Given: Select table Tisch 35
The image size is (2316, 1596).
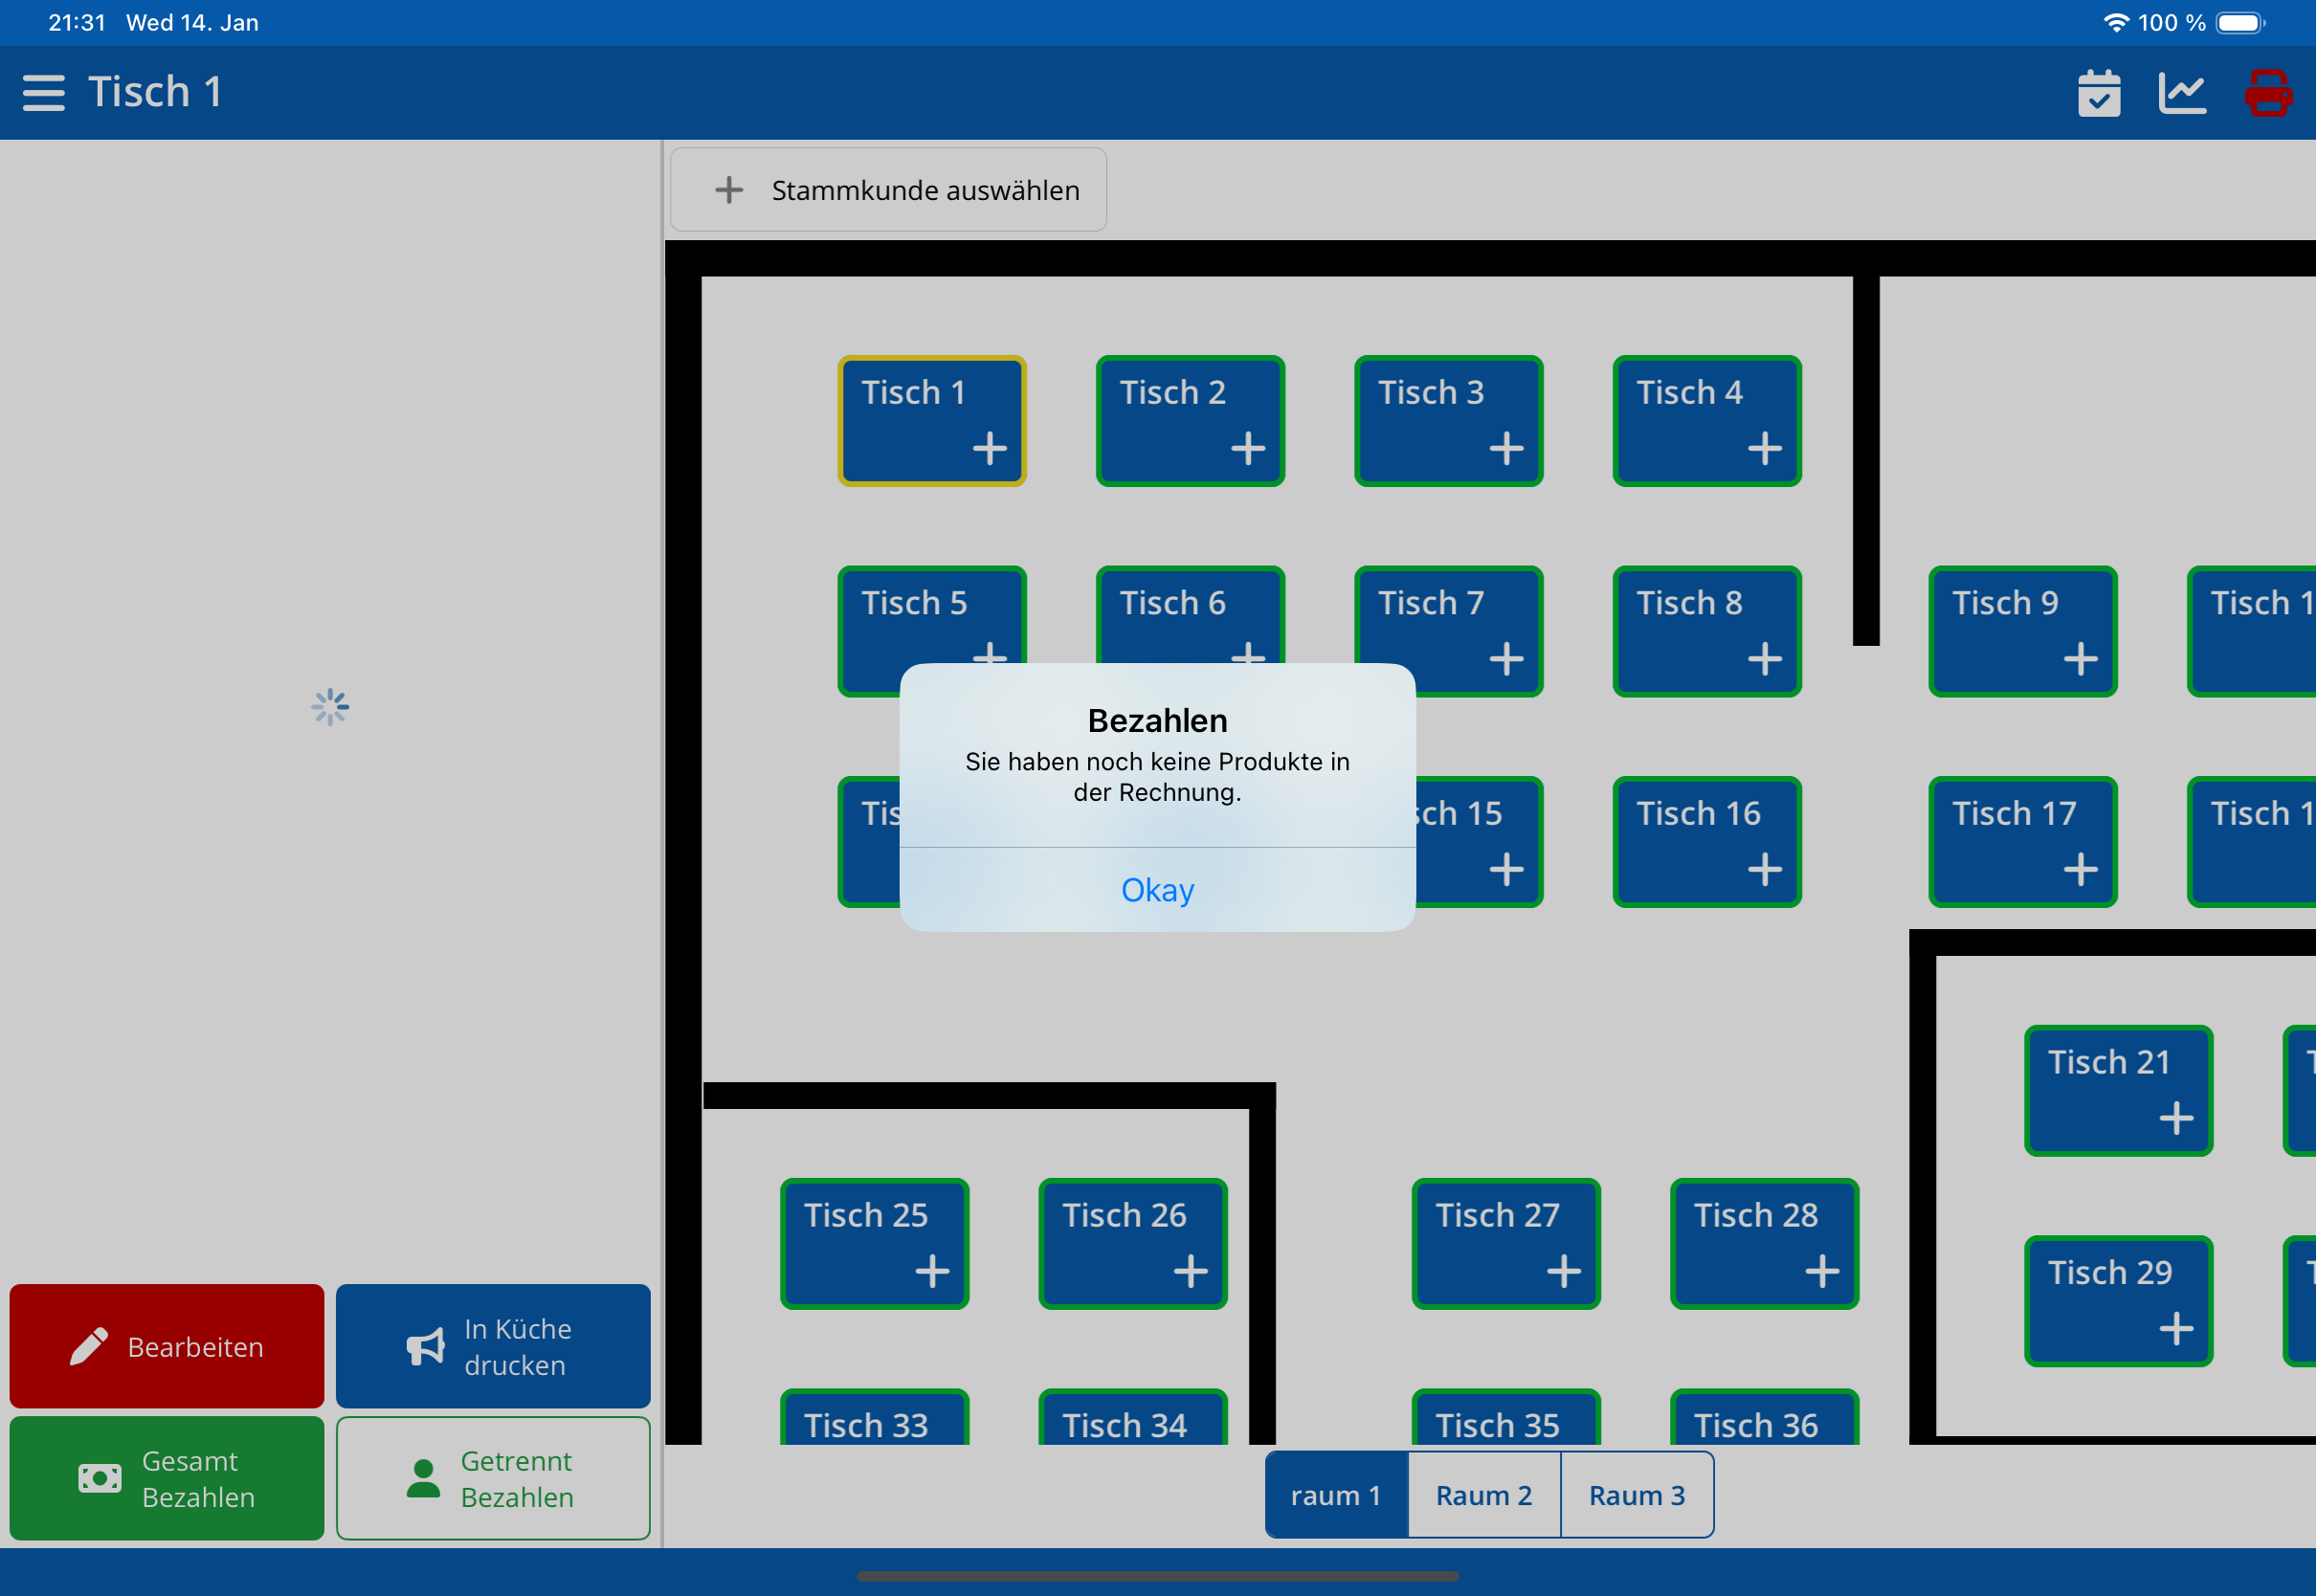Looking at the screenshot, I should coord(1506,1417).
